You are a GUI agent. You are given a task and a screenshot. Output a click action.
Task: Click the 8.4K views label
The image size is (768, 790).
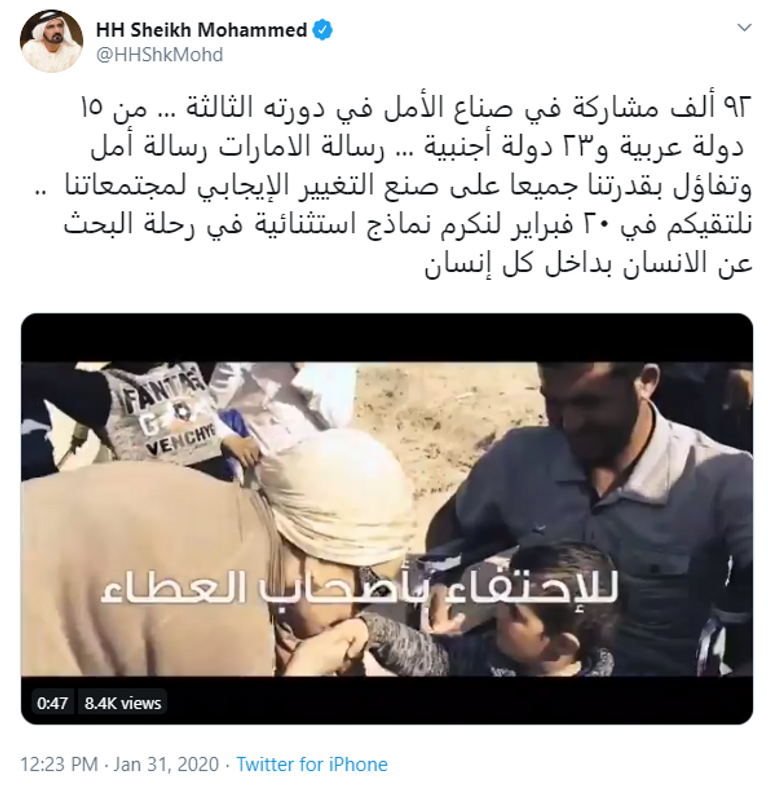122,703
